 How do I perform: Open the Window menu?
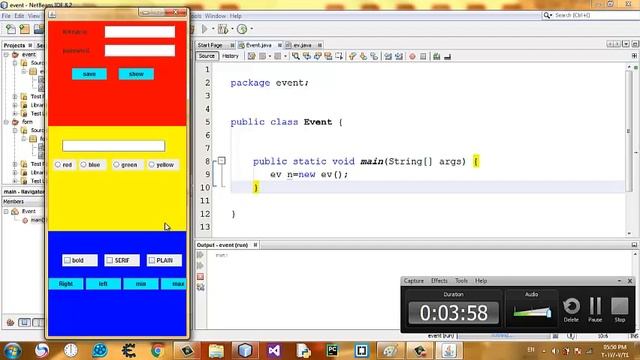pyautogui.click(x=216, y=16)
